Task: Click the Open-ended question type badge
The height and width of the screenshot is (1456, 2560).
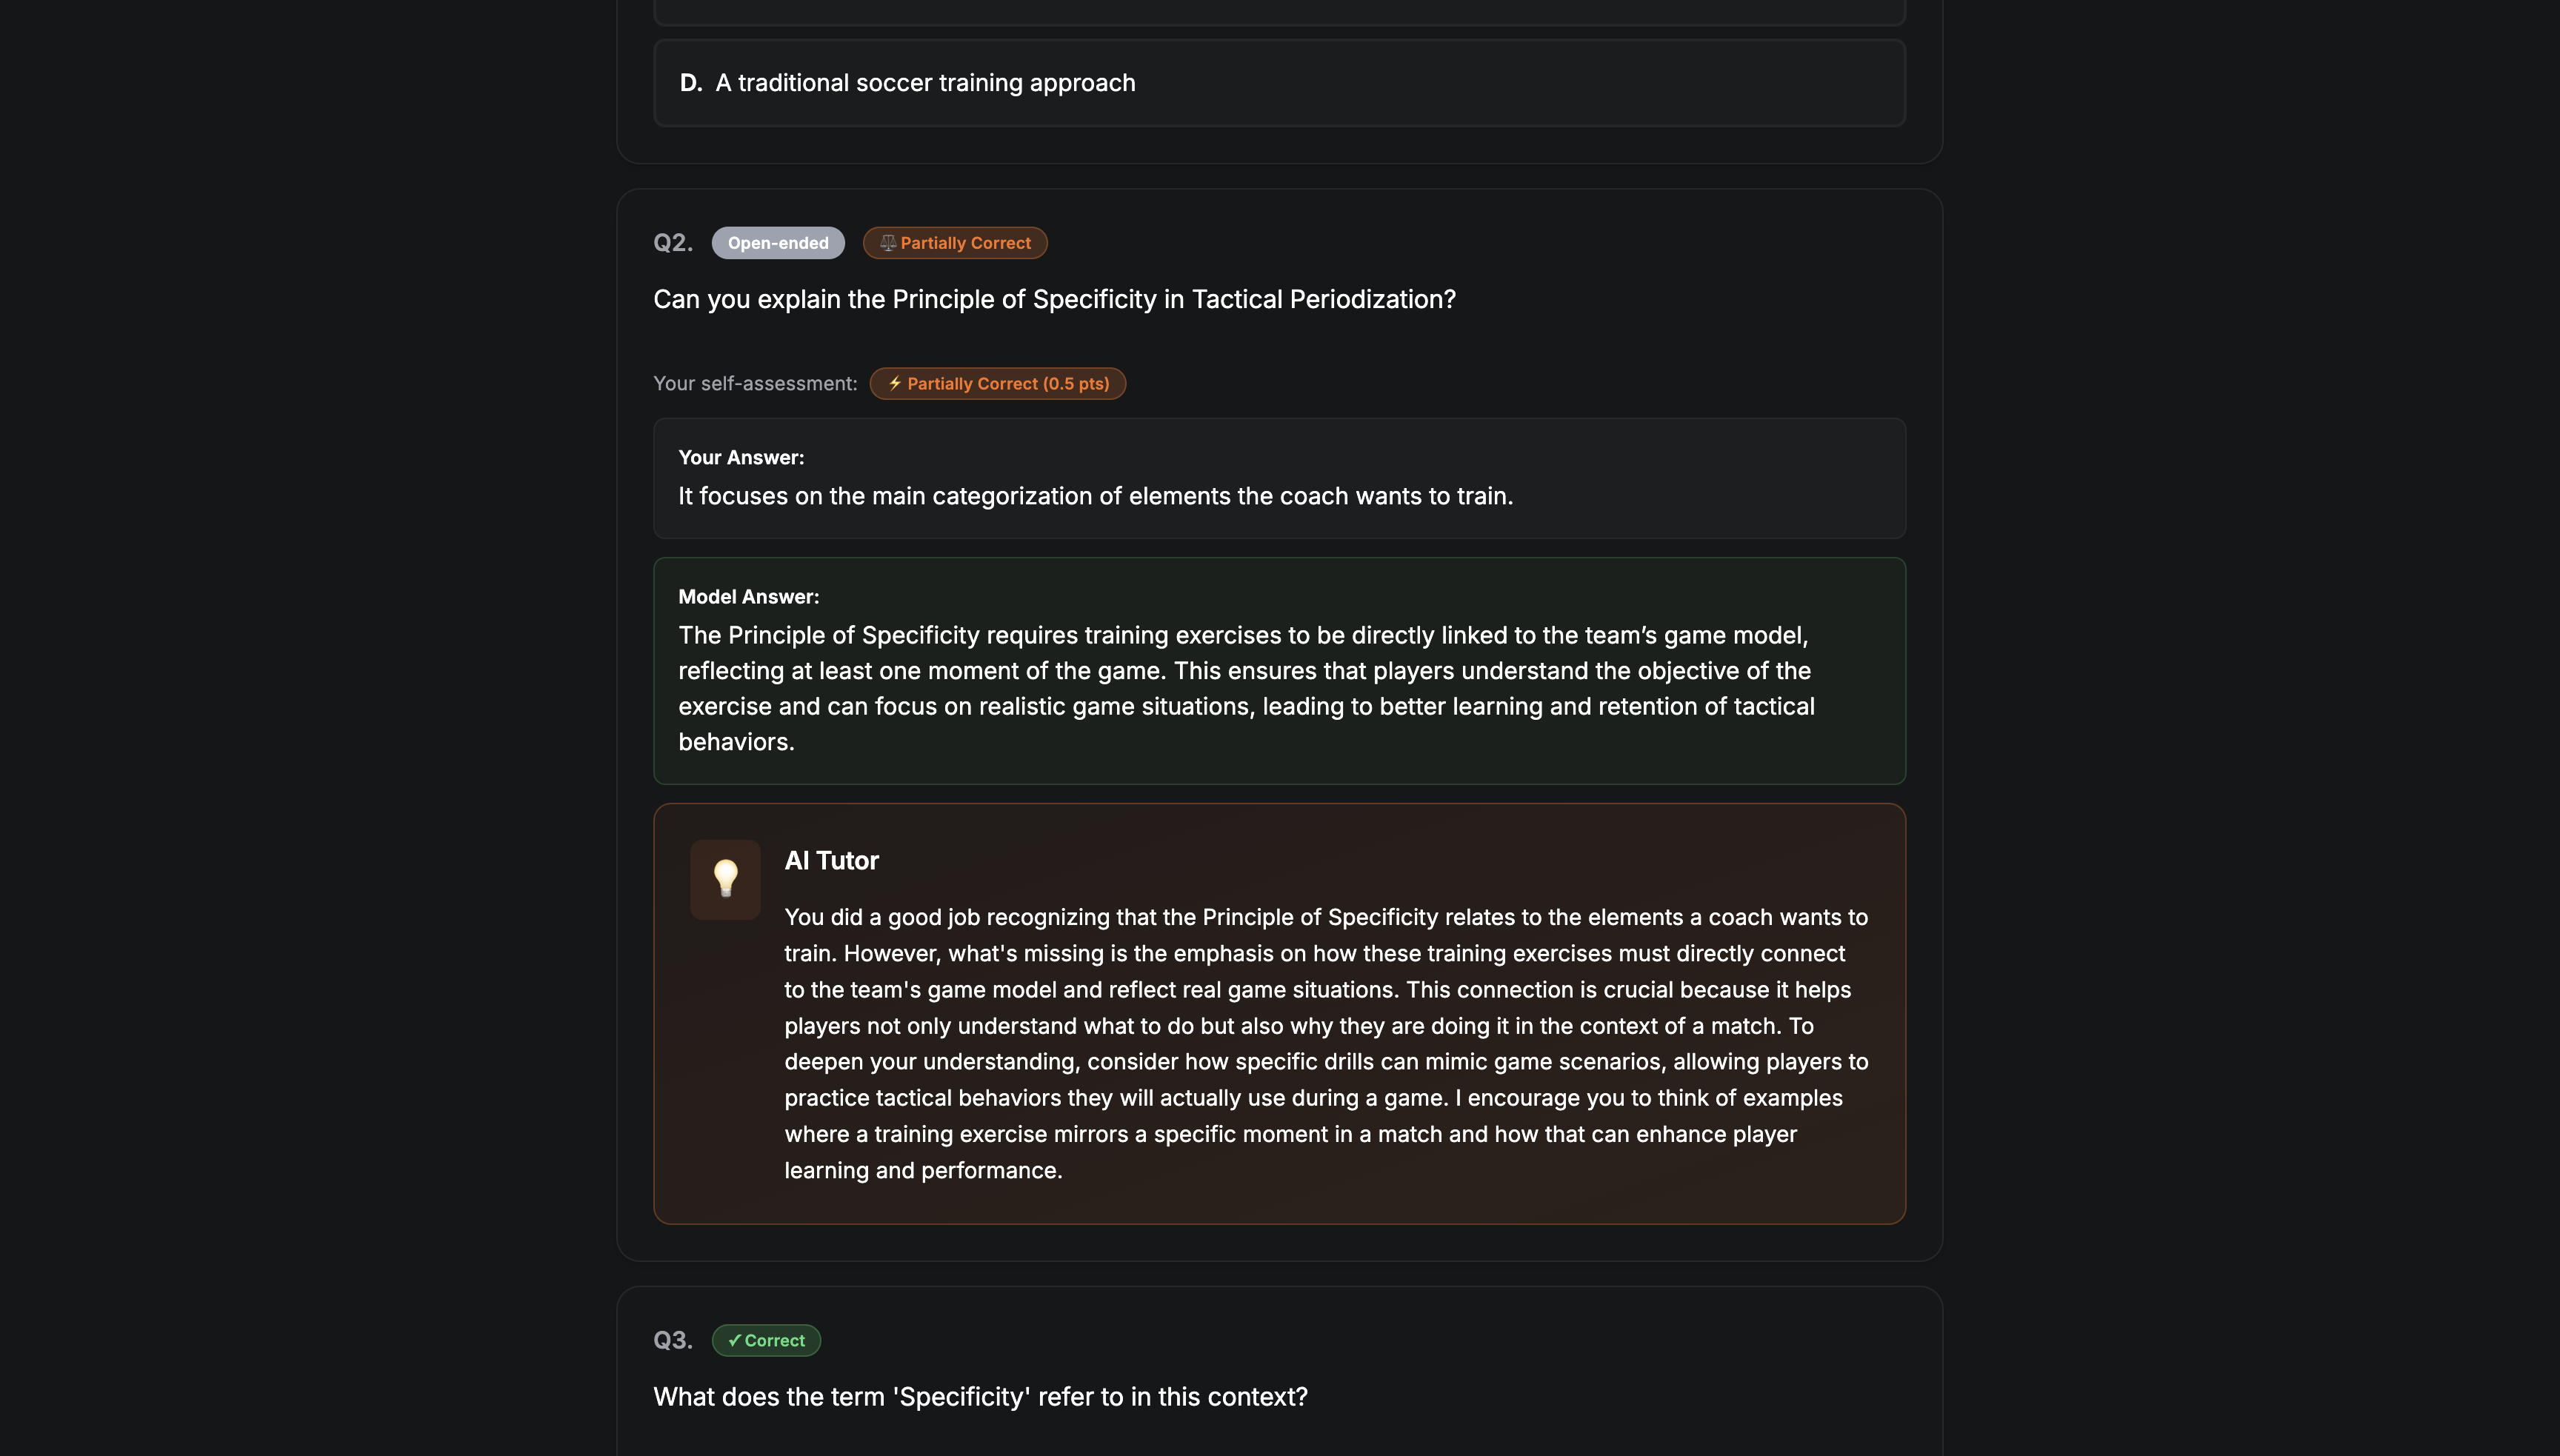Action: click(x=778, y=242)
